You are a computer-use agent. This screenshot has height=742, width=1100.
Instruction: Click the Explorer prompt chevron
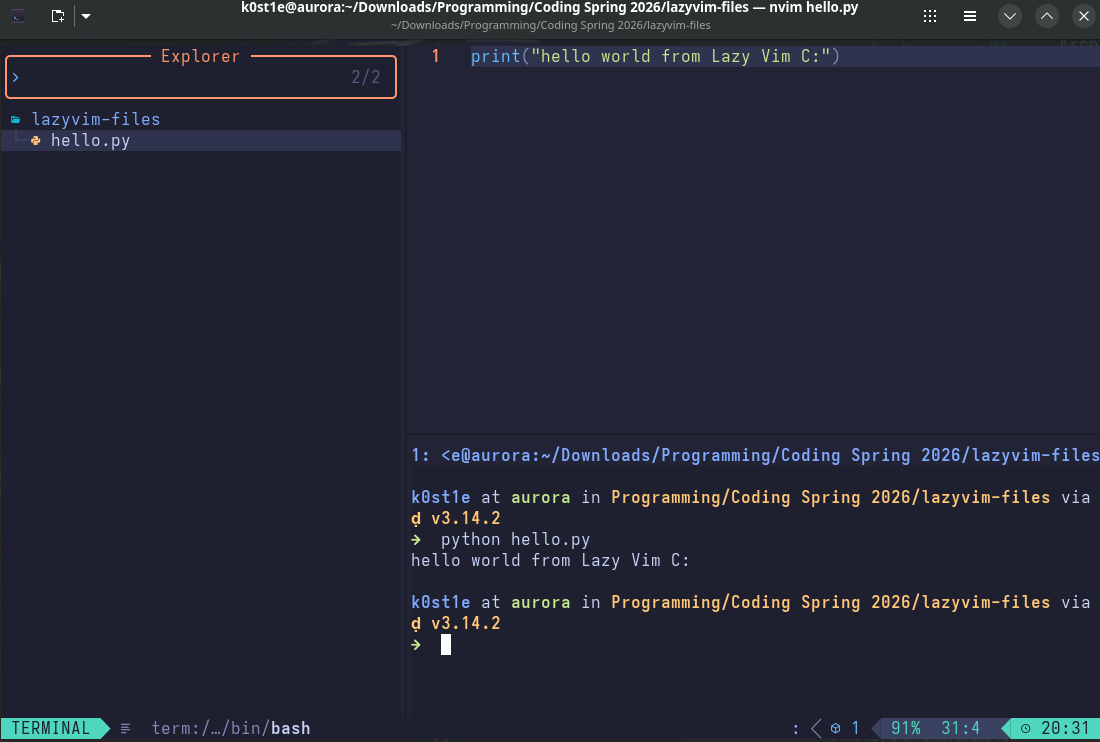(x=15, y=77)
